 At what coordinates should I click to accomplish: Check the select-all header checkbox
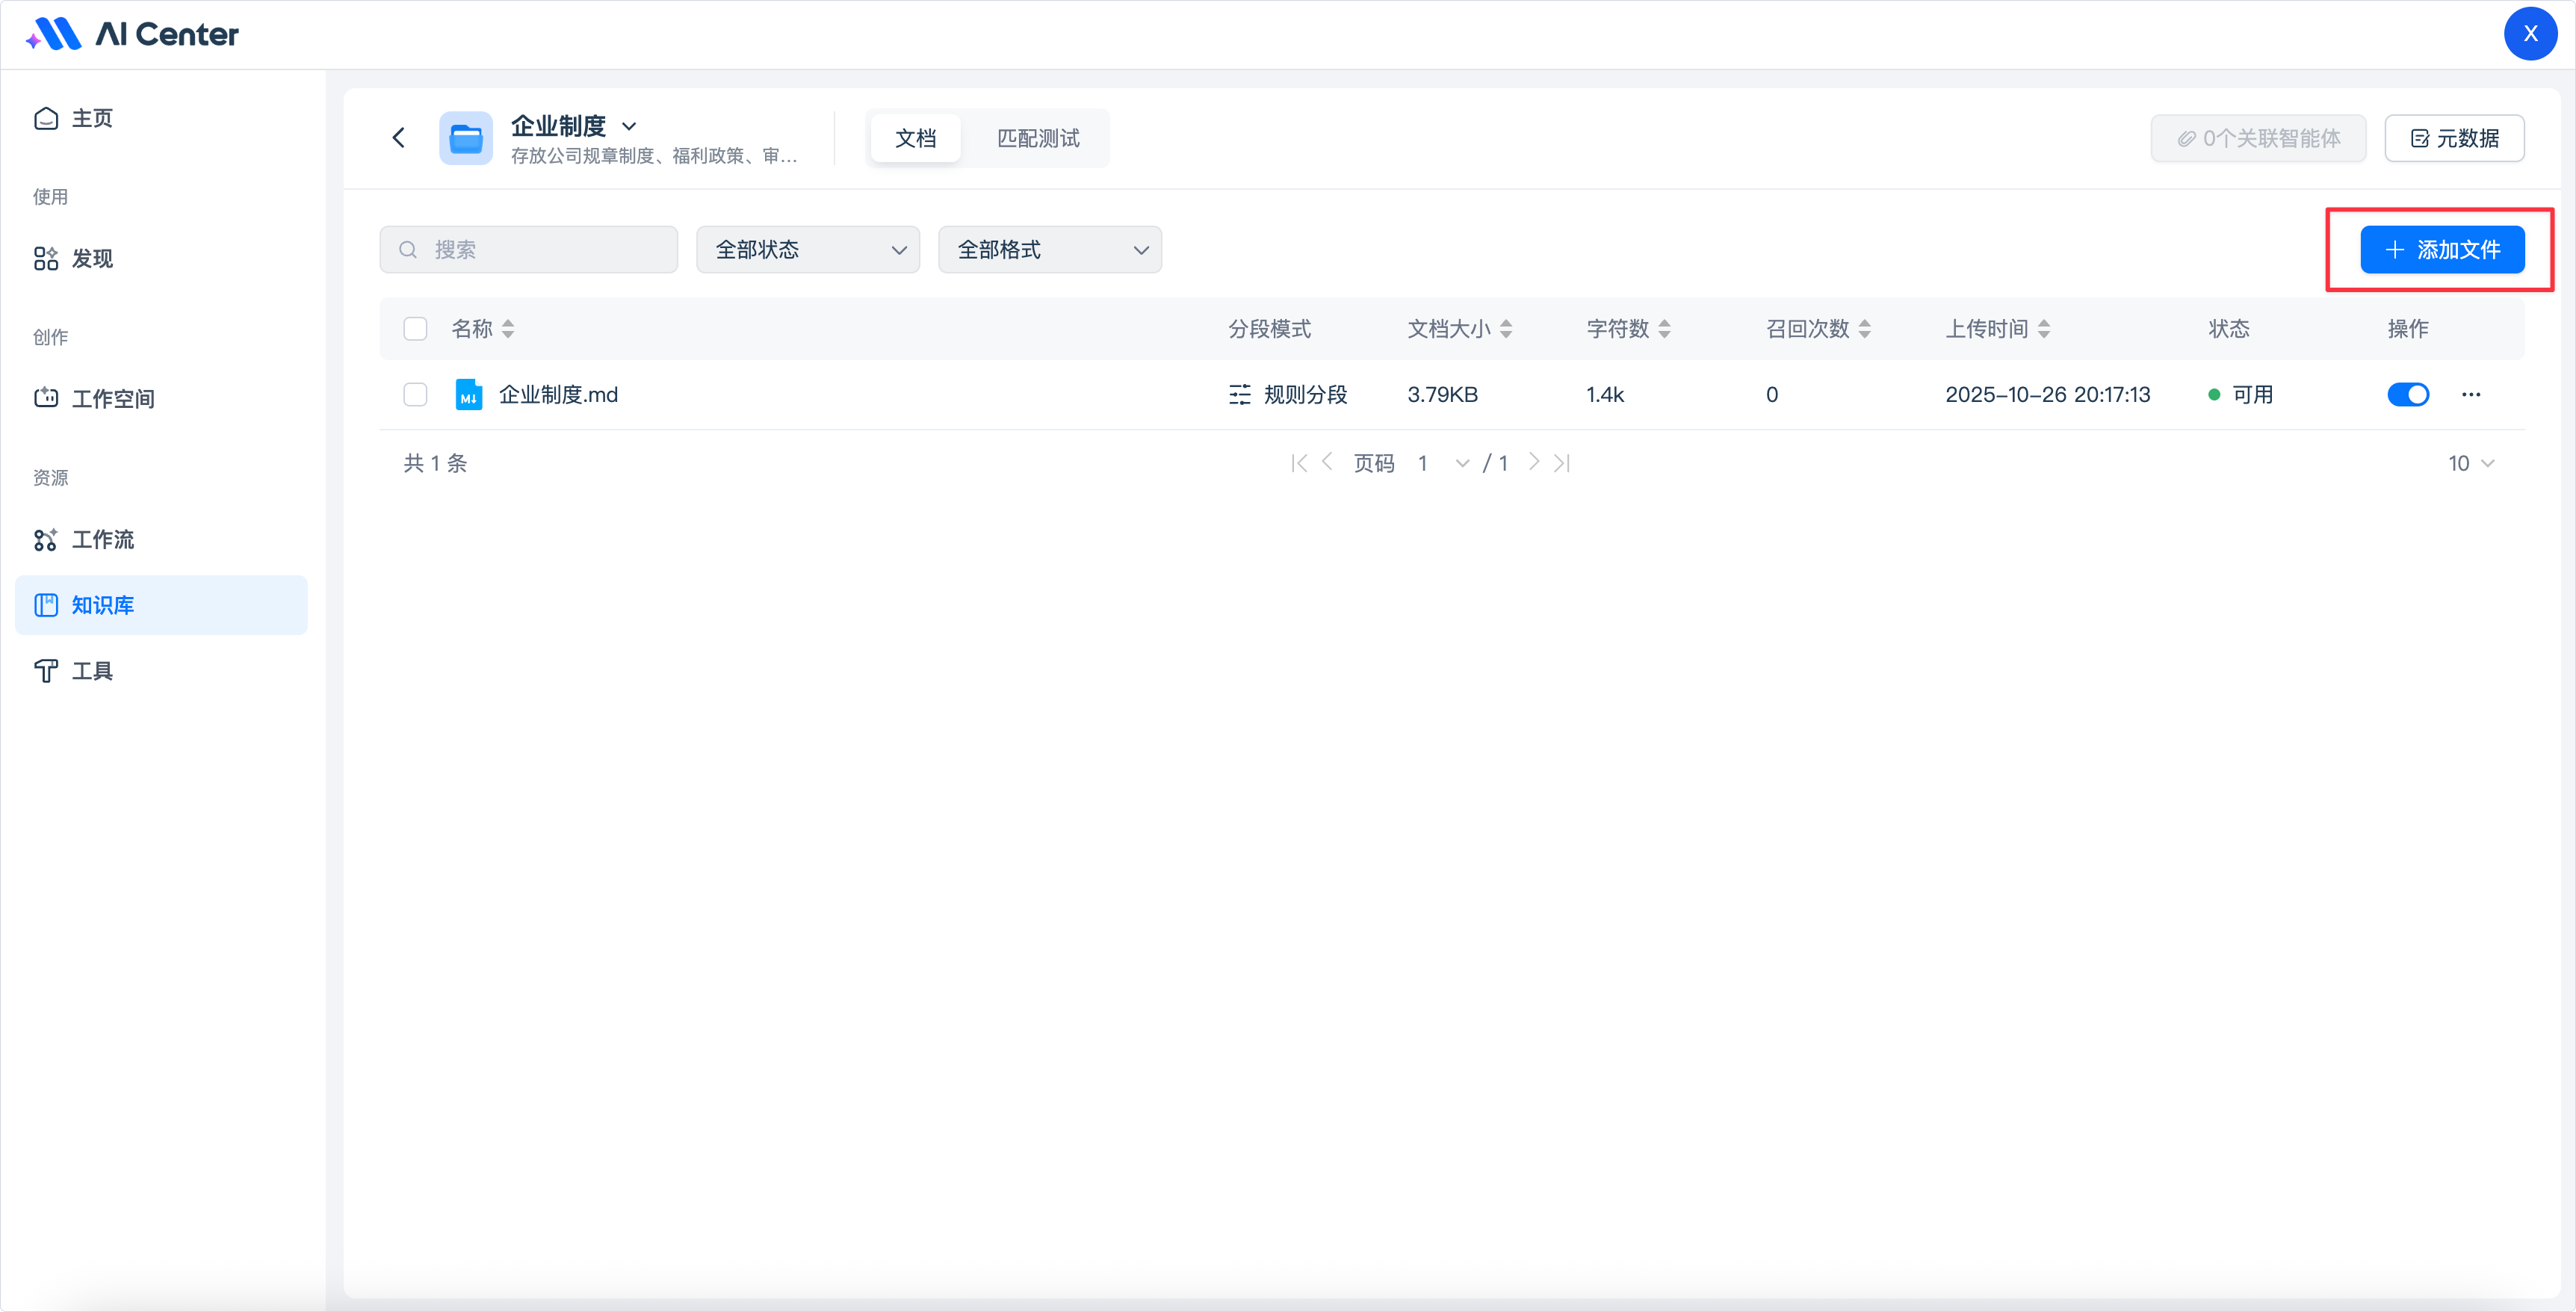coord(415,329)
